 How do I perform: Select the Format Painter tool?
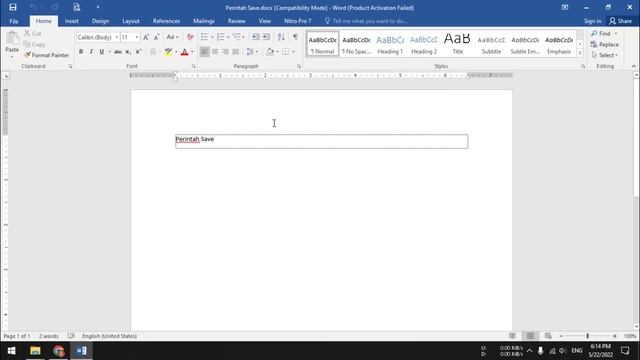46,55
